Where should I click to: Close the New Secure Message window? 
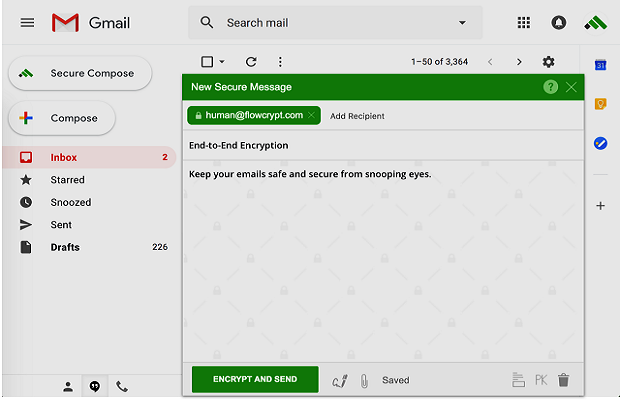571,87
